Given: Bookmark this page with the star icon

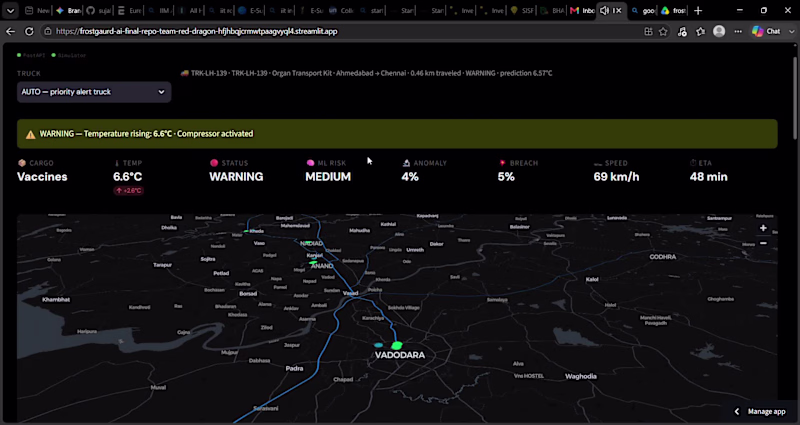Looking at the screenshot, I should click(x=663, y=32).
